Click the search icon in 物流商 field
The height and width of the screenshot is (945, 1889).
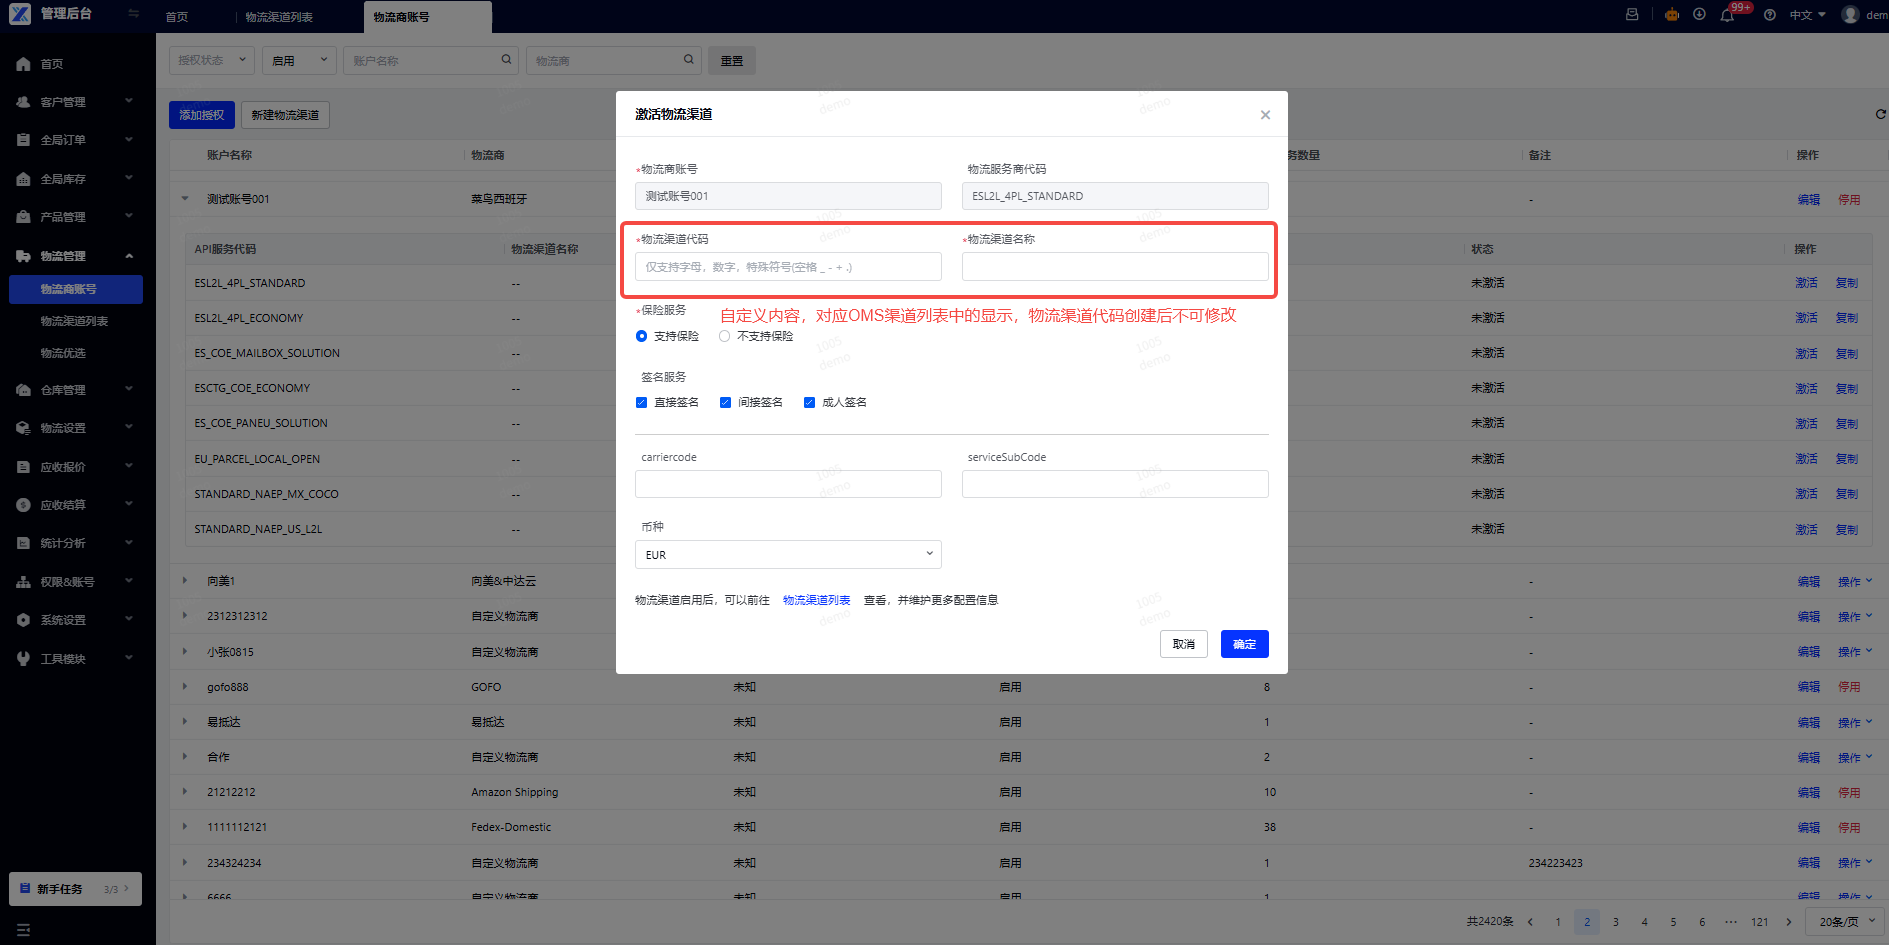pyautogui.click(x=689, y=60)
